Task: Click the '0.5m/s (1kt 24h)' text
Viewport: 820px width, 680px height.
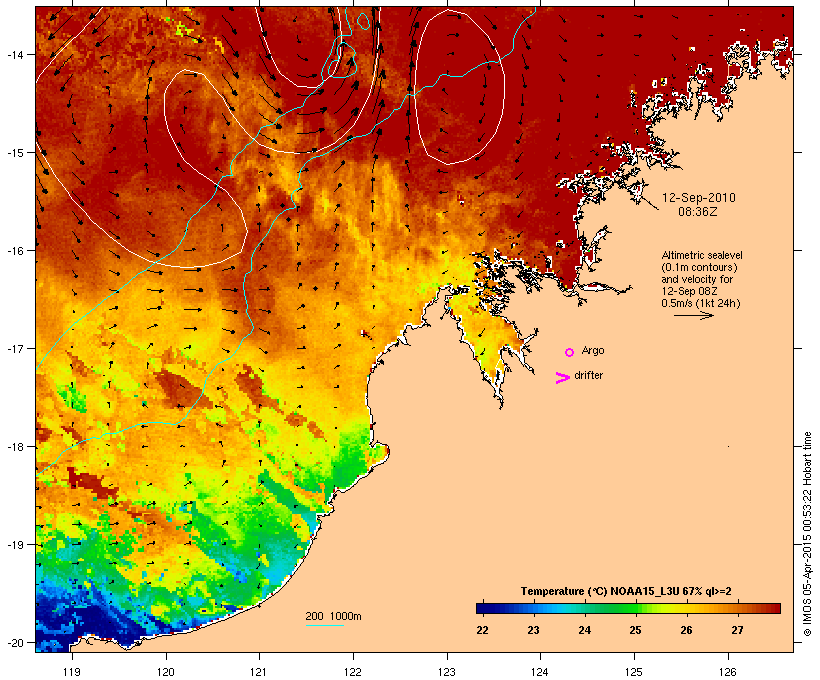Action: pyautogui.click(x=701, y=303)
